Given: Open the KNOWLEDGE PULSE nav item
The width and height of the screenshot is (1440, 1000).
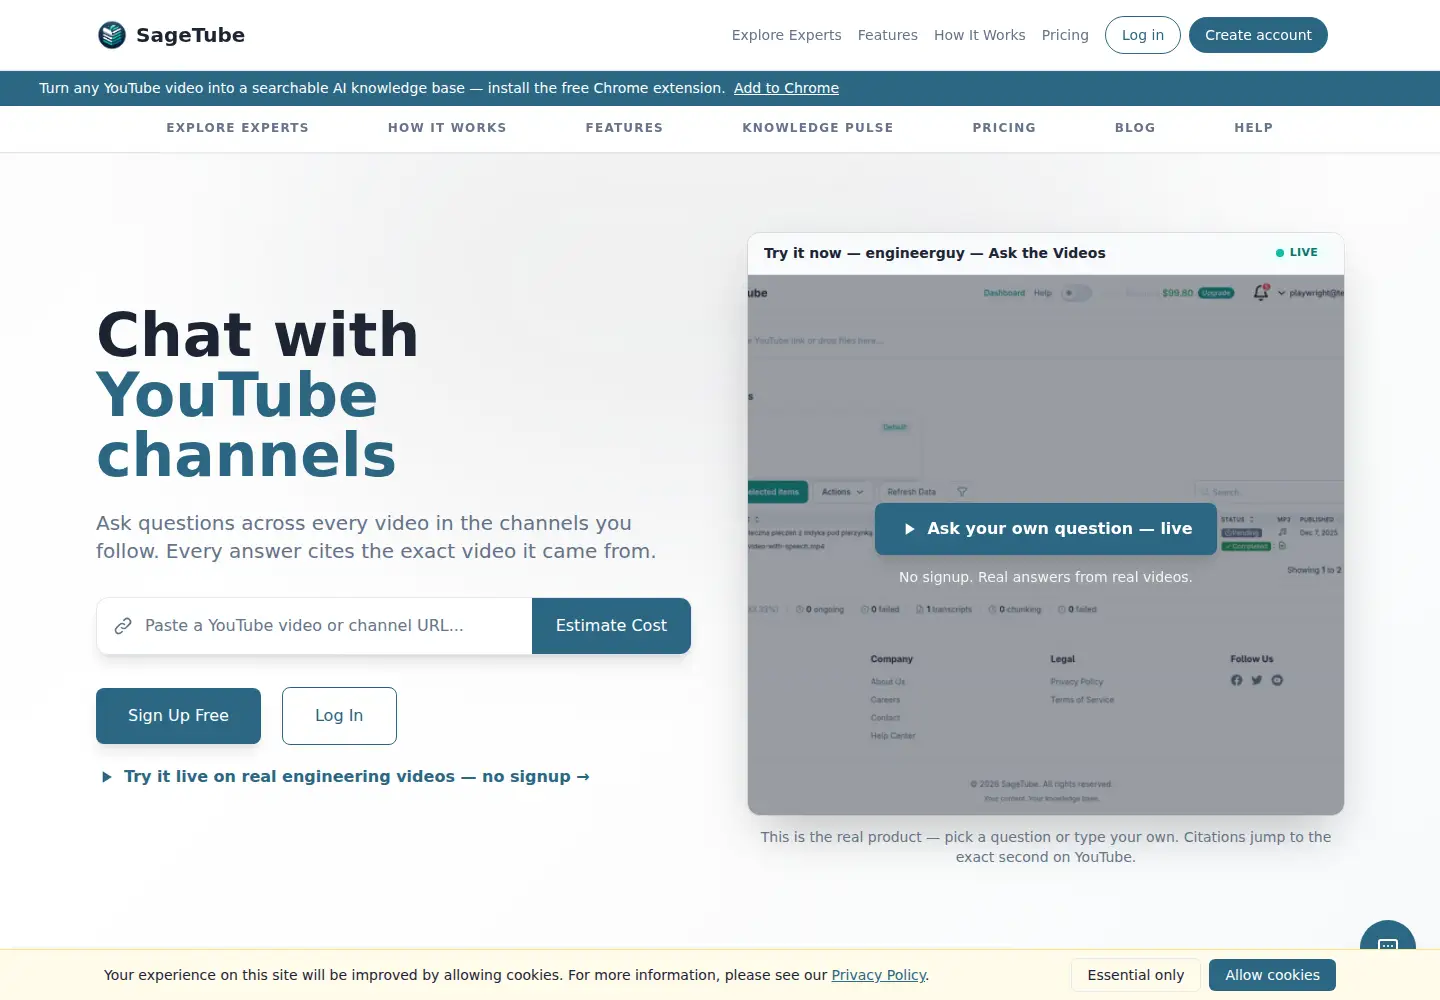Looking at the screenshot, I should 818,128.
